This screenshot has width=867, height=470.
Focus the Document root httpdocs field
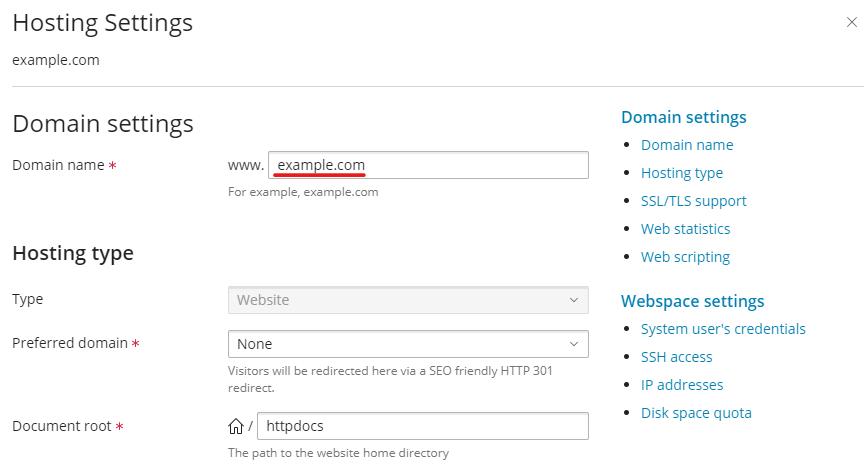(x=423, y=426)
